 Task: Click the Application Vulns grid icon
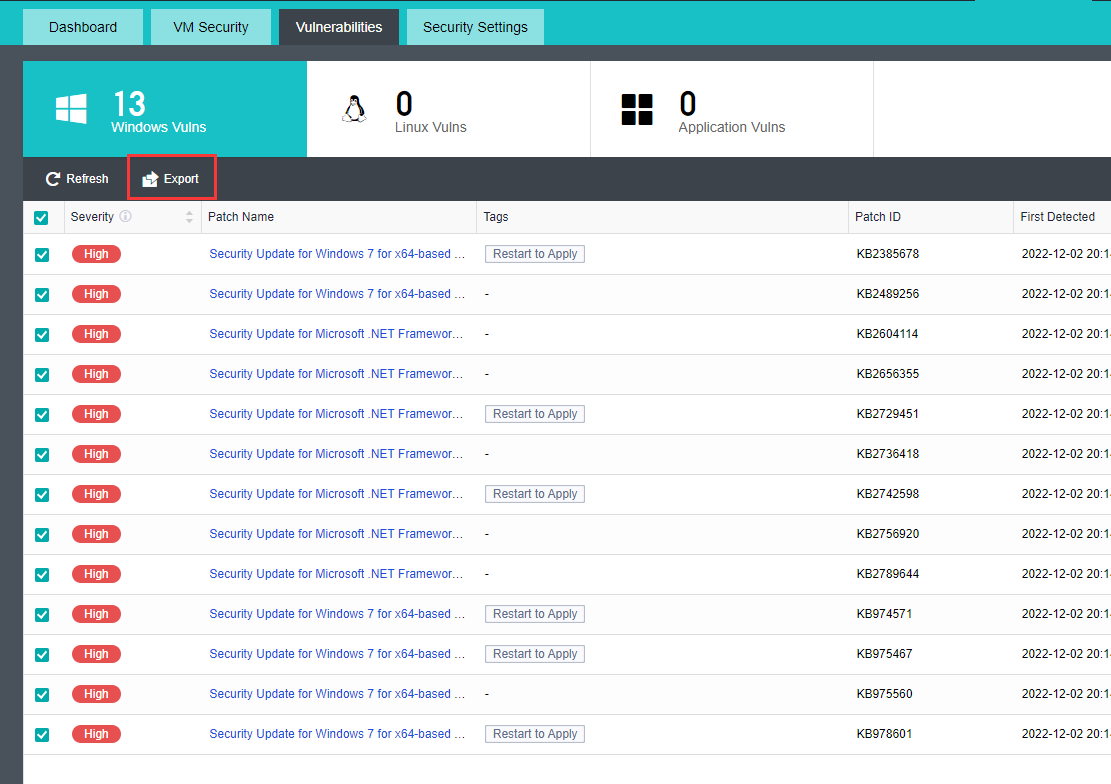pyautogui.click(x=637, y=109)
